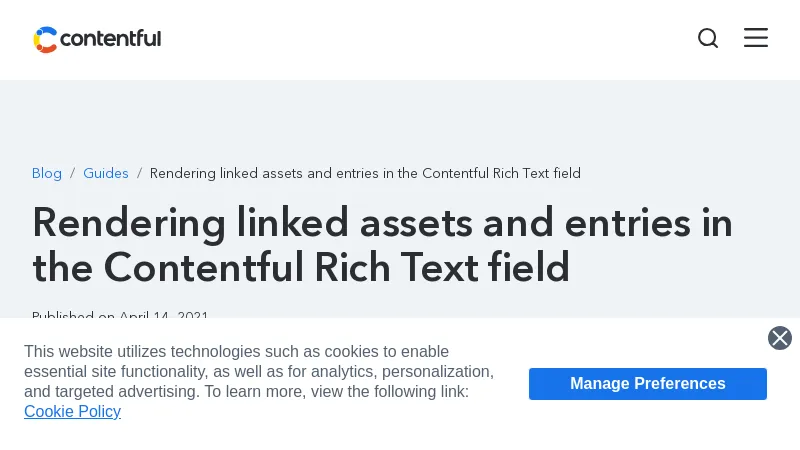Click the Contentful multicolor C logo icon
This screenshot has height=450, width=800.
click(45, 39)
